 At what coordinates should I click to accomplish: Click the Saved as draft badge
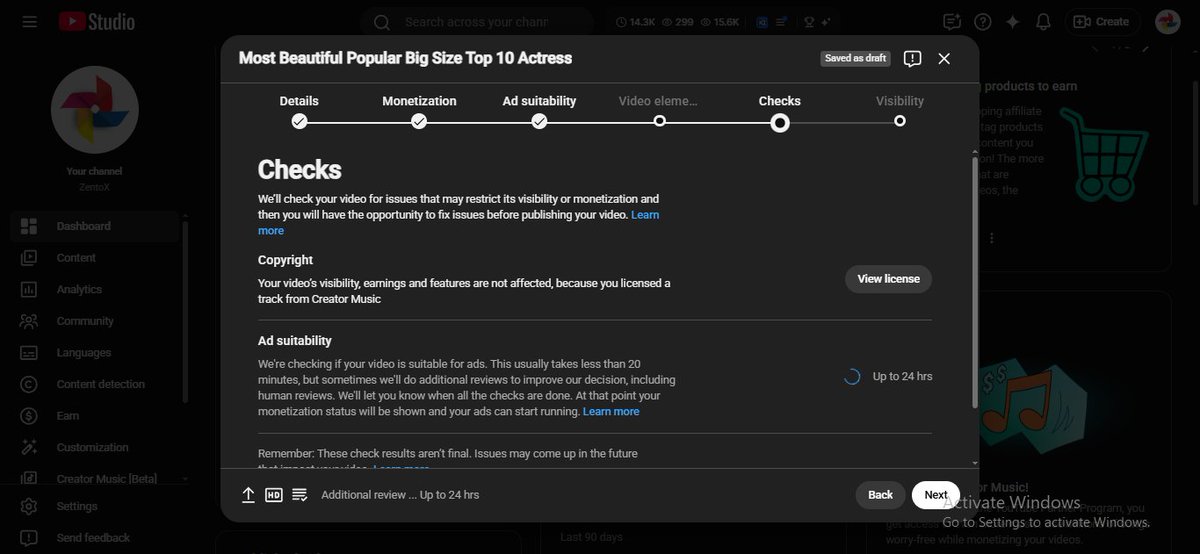pyautogui.click(x=855, y=59)
